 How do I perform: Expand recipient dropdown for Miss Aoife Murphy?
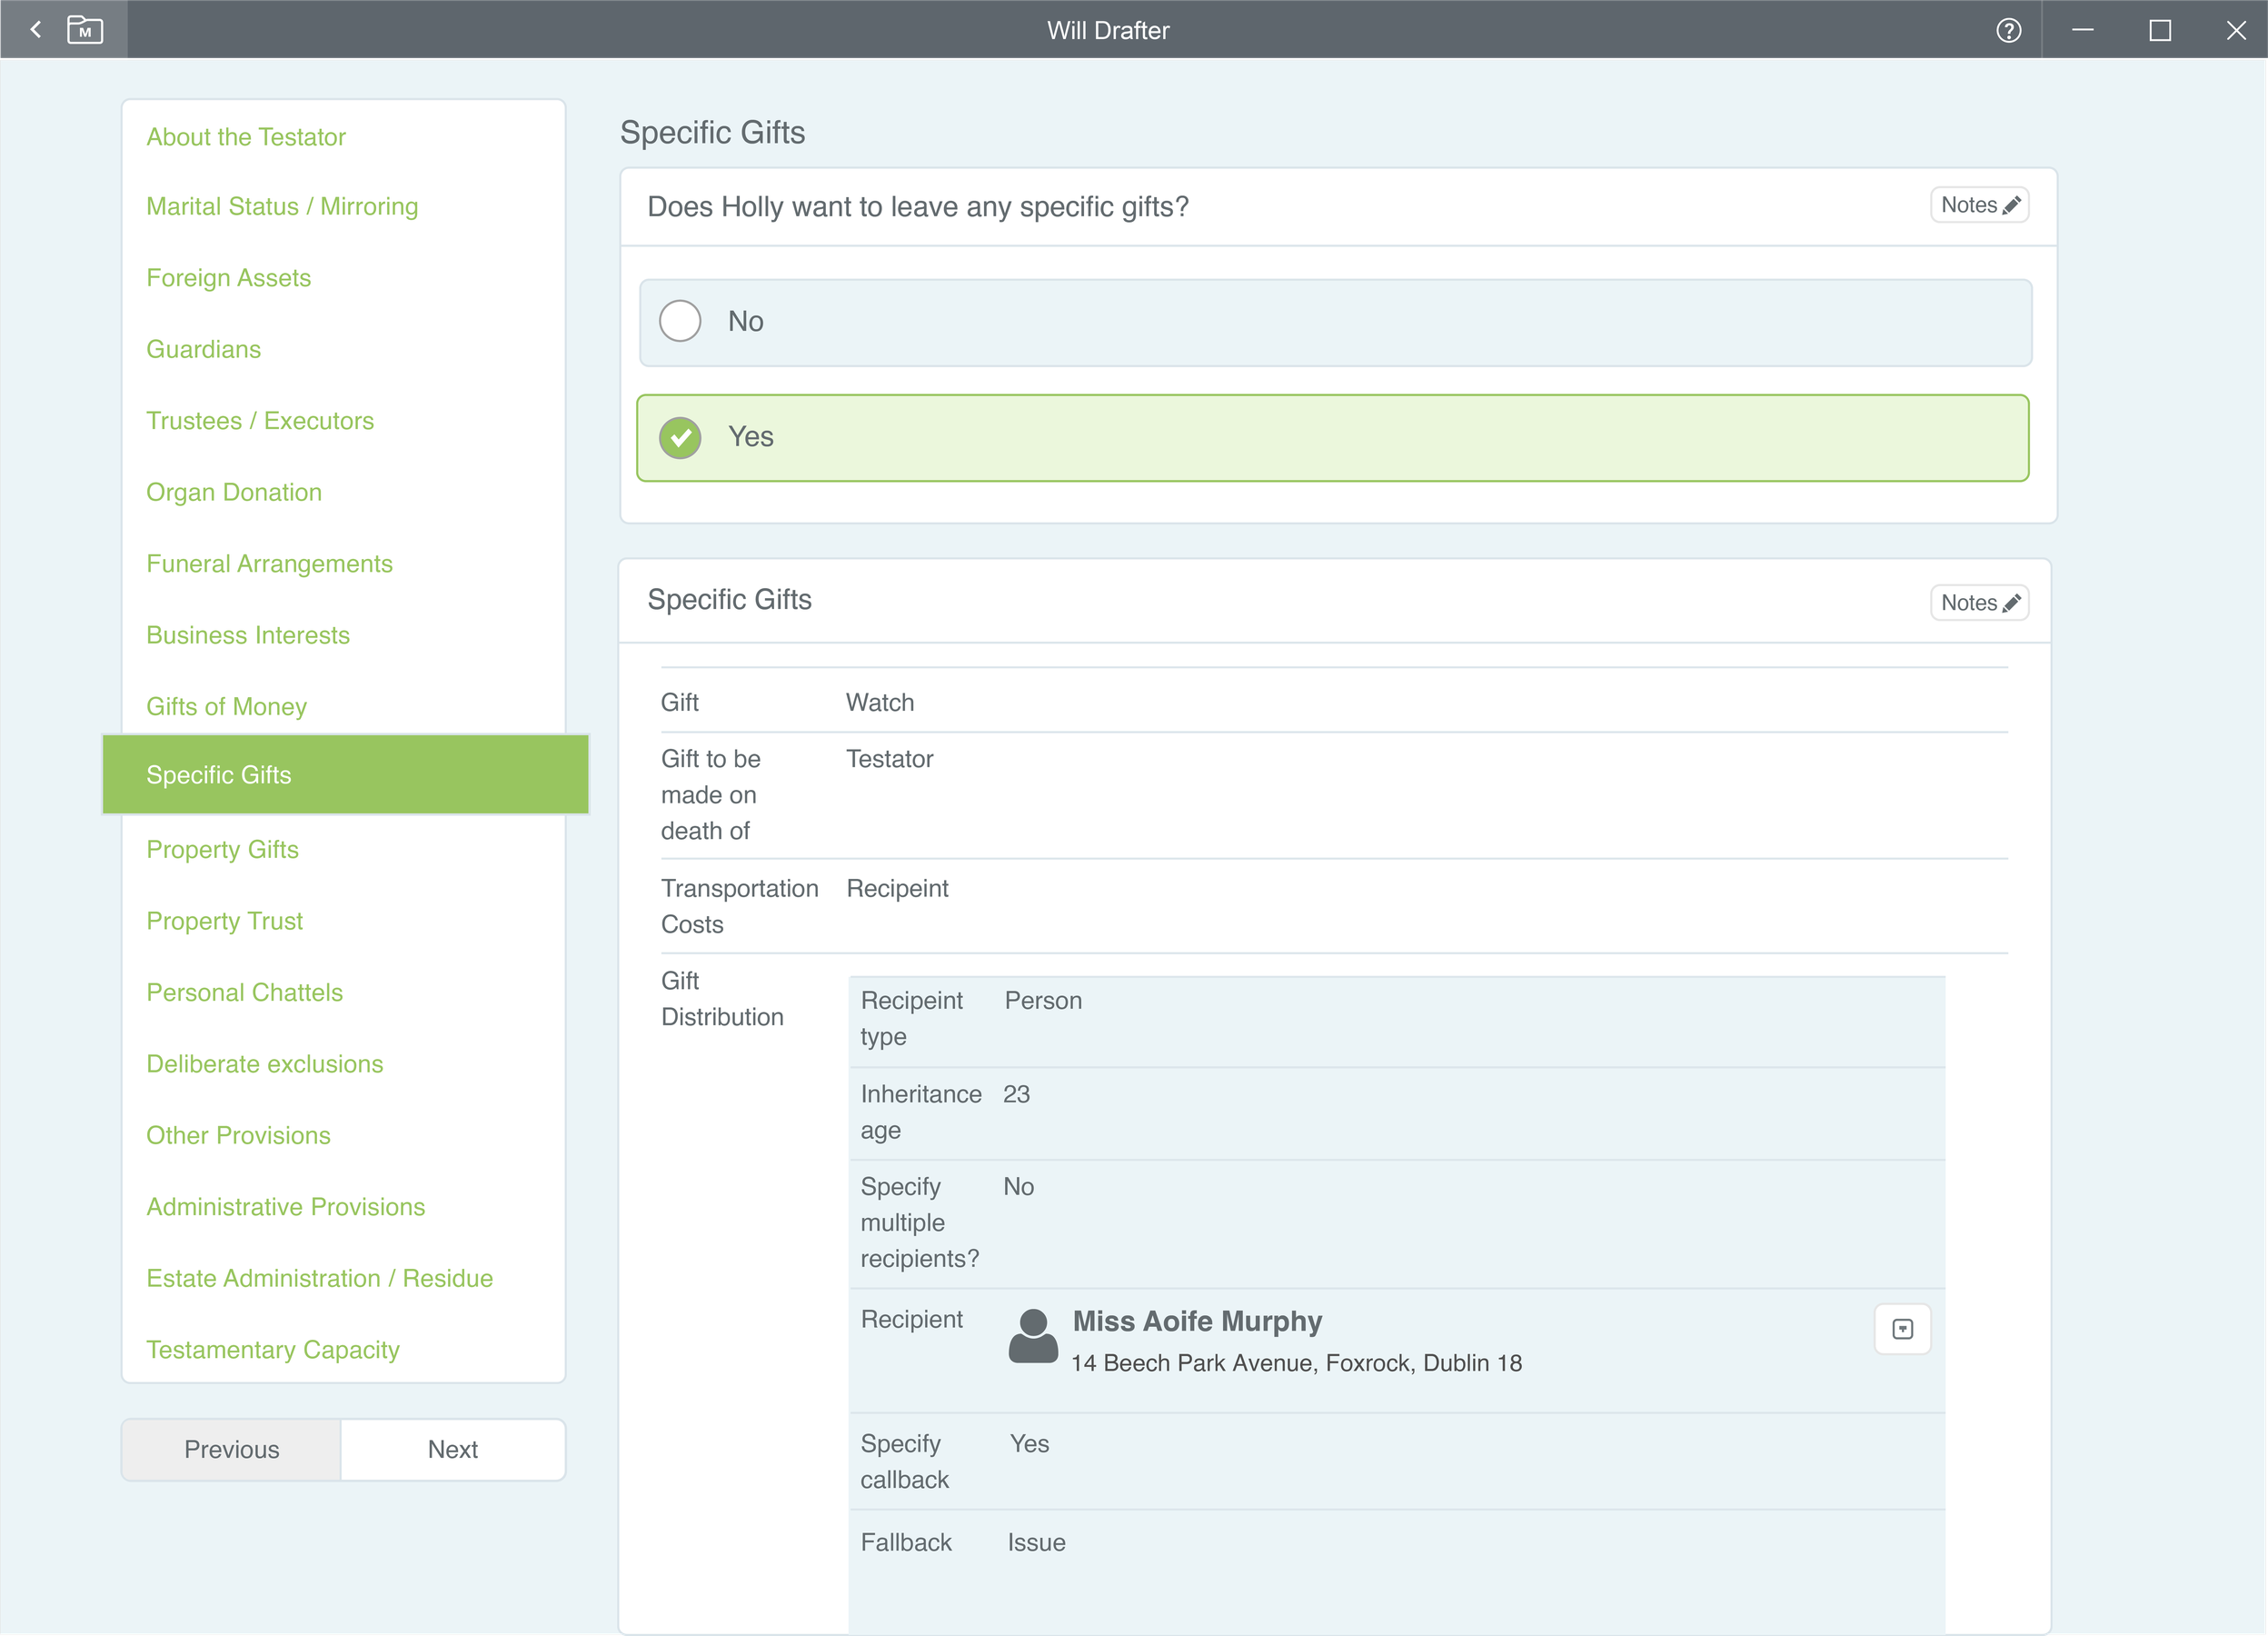1902,1329
